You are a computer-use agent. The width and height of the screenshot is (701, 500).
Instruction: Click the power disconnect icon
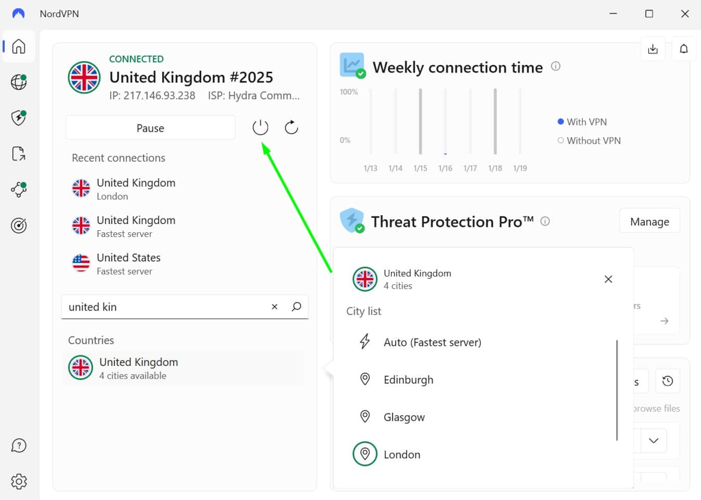(260, 128)
